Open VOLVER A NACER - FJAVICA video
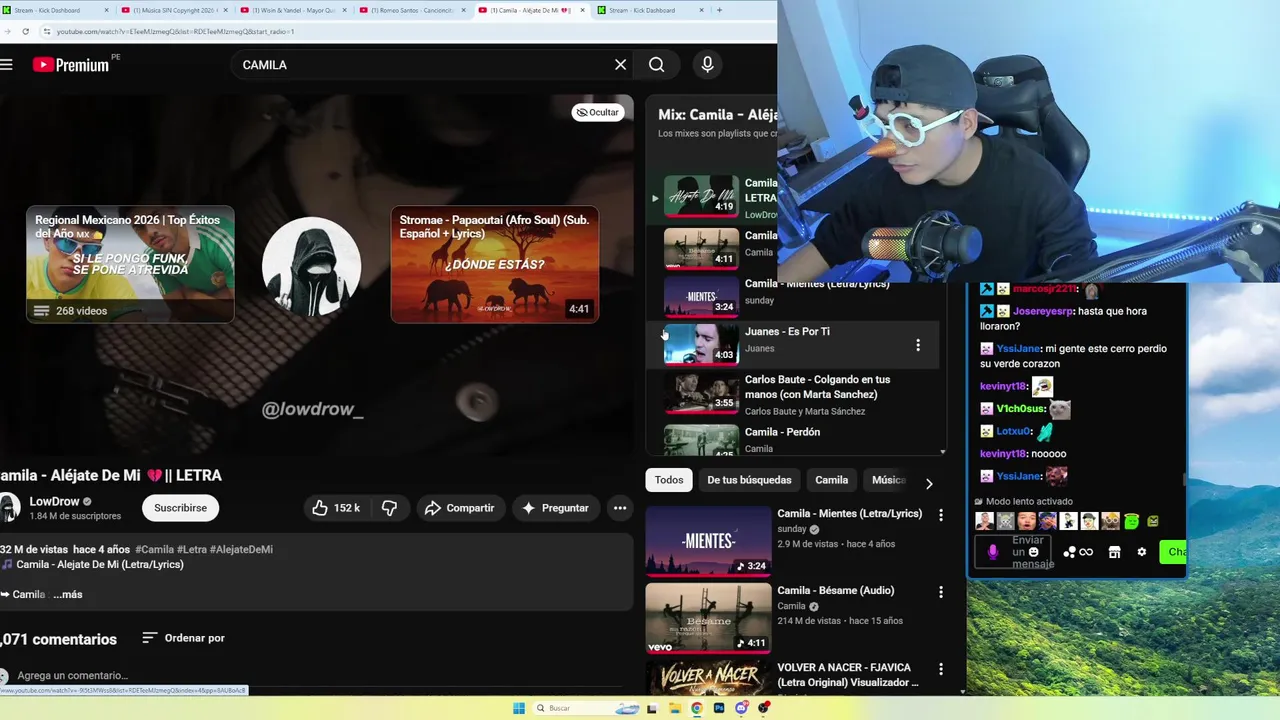 (848, 675)
